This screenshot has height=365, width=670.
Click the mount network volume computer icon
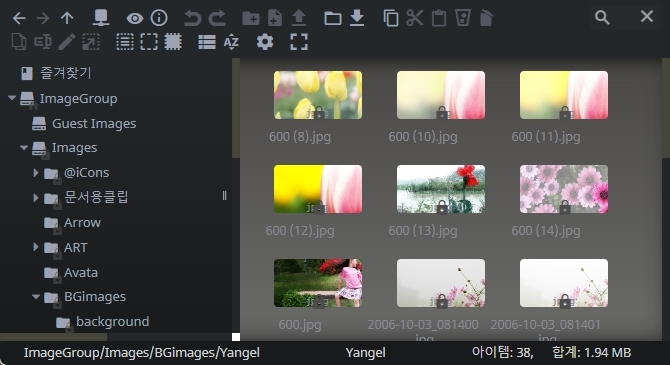101,18
